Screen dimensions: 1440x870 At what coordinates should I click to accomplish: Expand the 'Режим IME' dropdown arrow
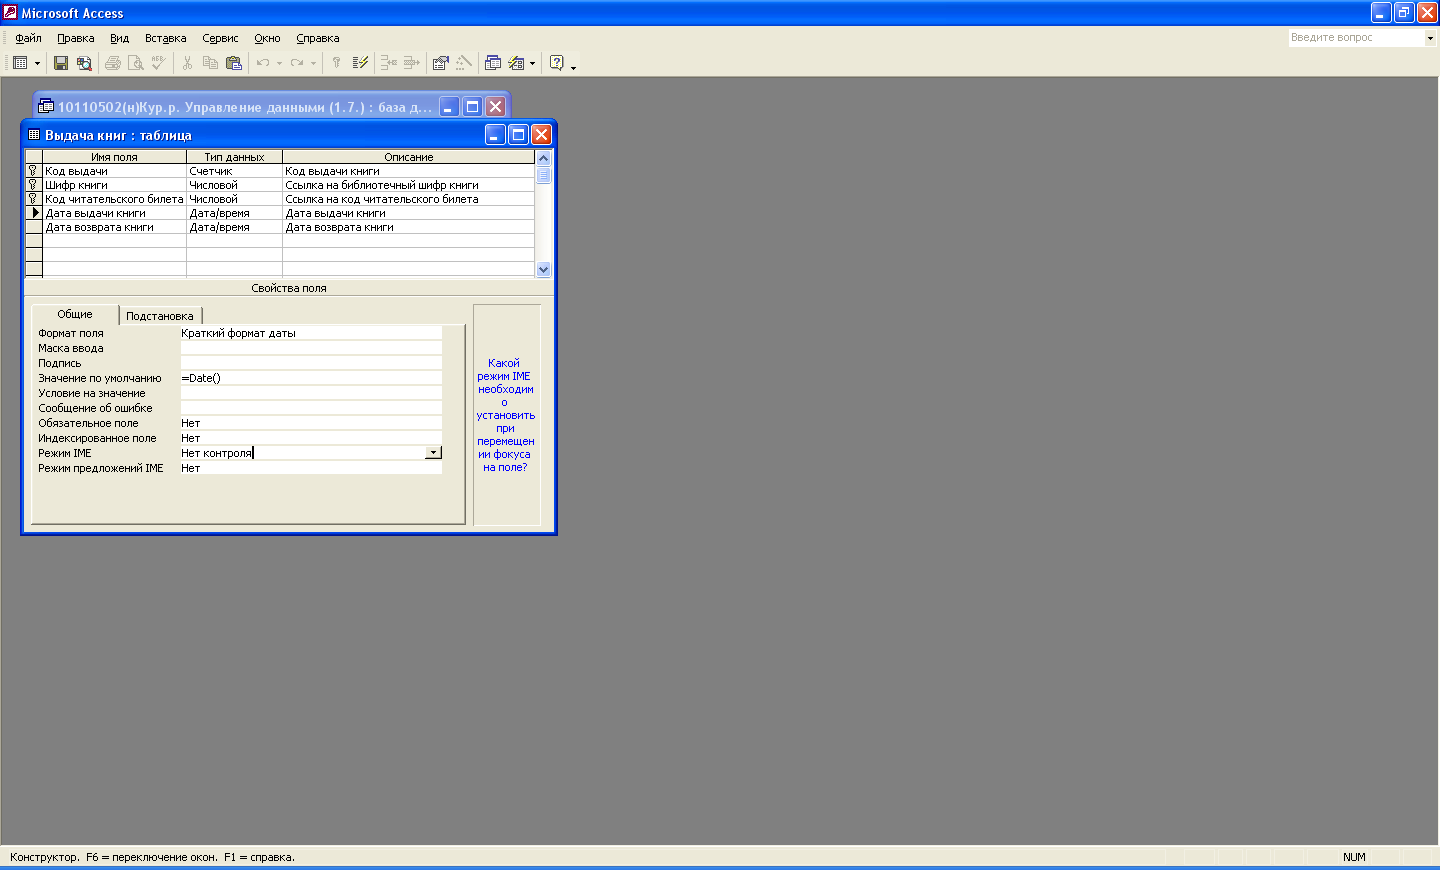pos(433,453)
